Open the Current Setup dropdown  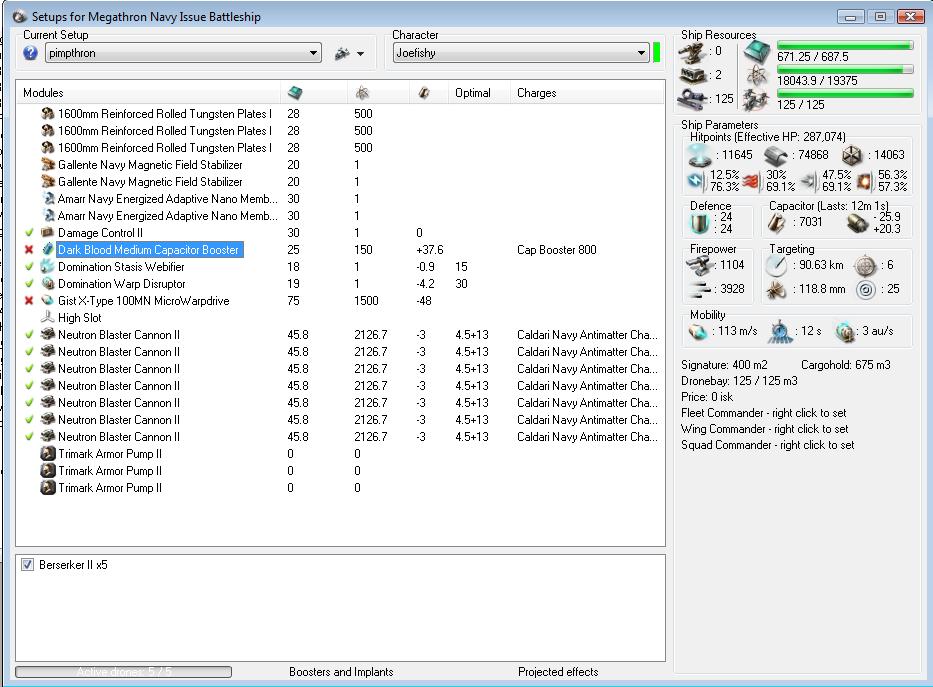pos(313,54)
